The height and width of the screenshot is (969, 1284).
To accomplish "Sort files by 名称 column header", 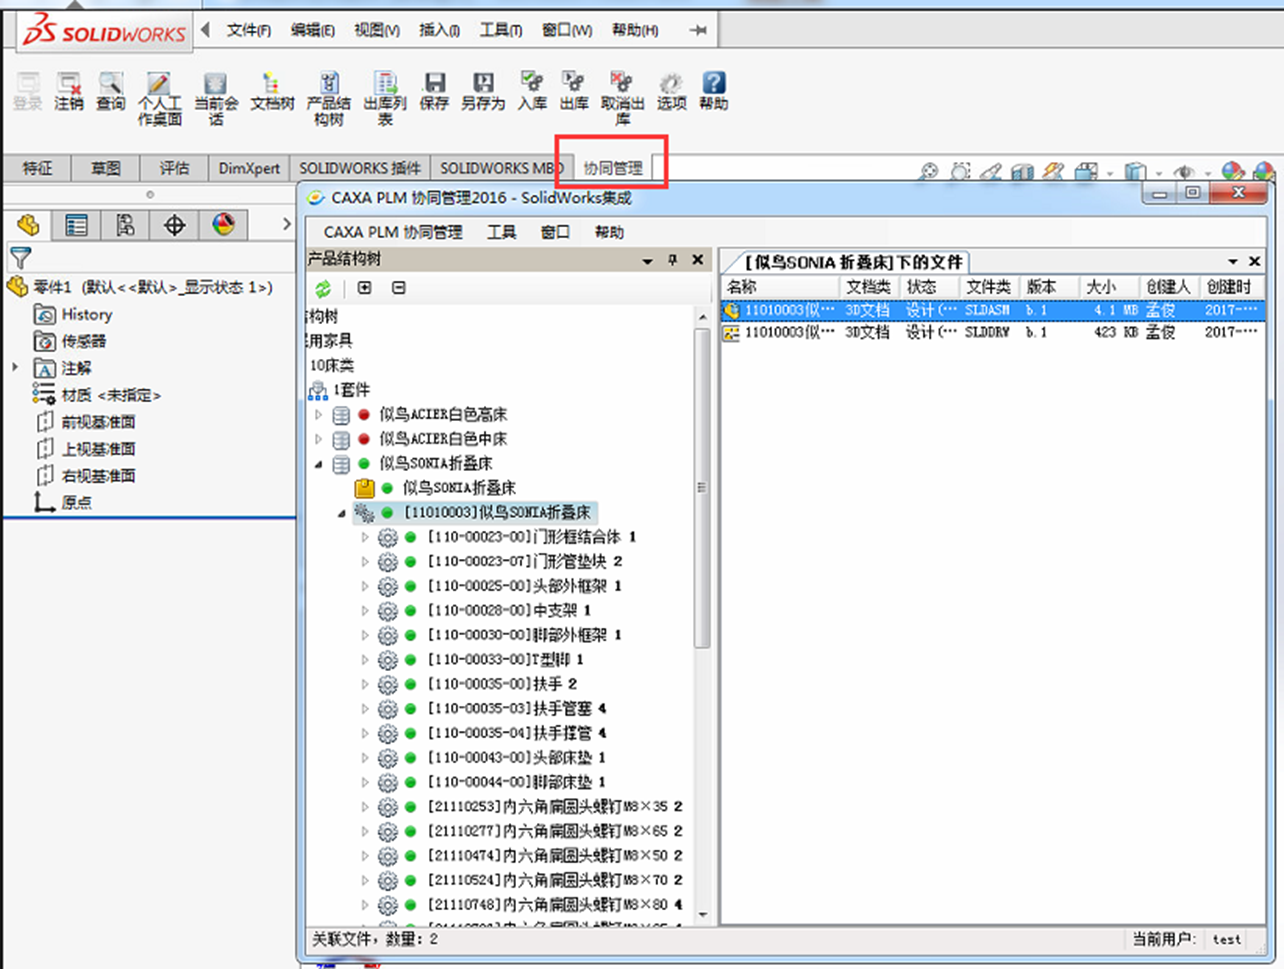I will (780, 287).
